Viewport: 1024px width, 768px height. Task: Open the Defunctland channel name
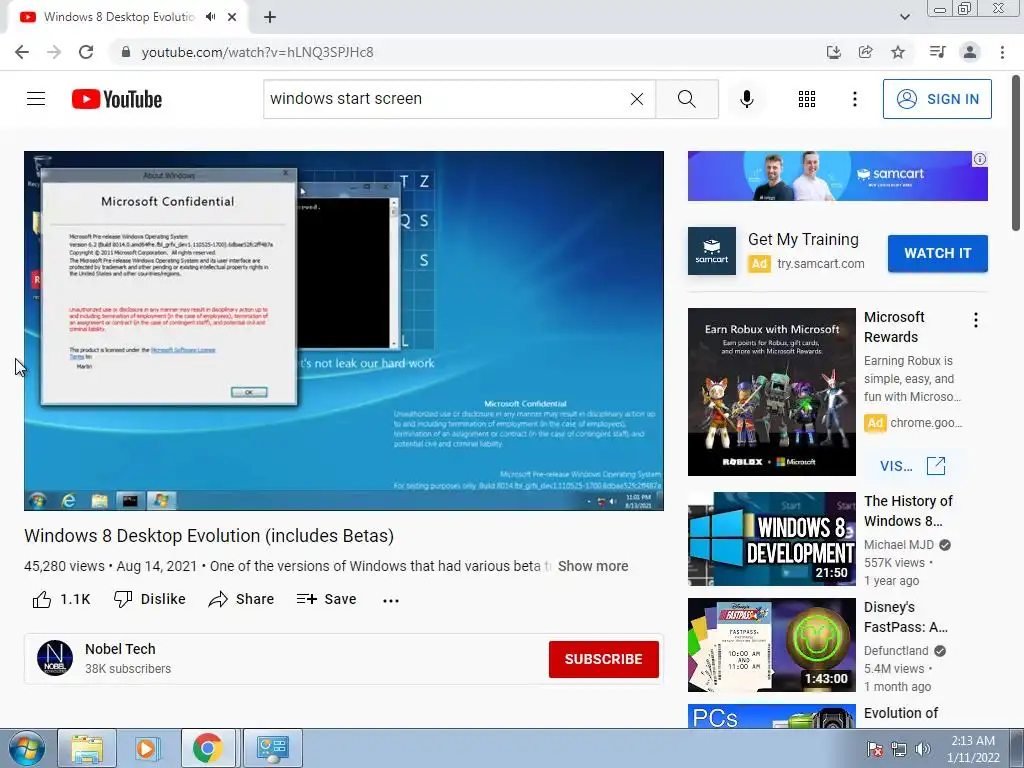click(895, 650)
